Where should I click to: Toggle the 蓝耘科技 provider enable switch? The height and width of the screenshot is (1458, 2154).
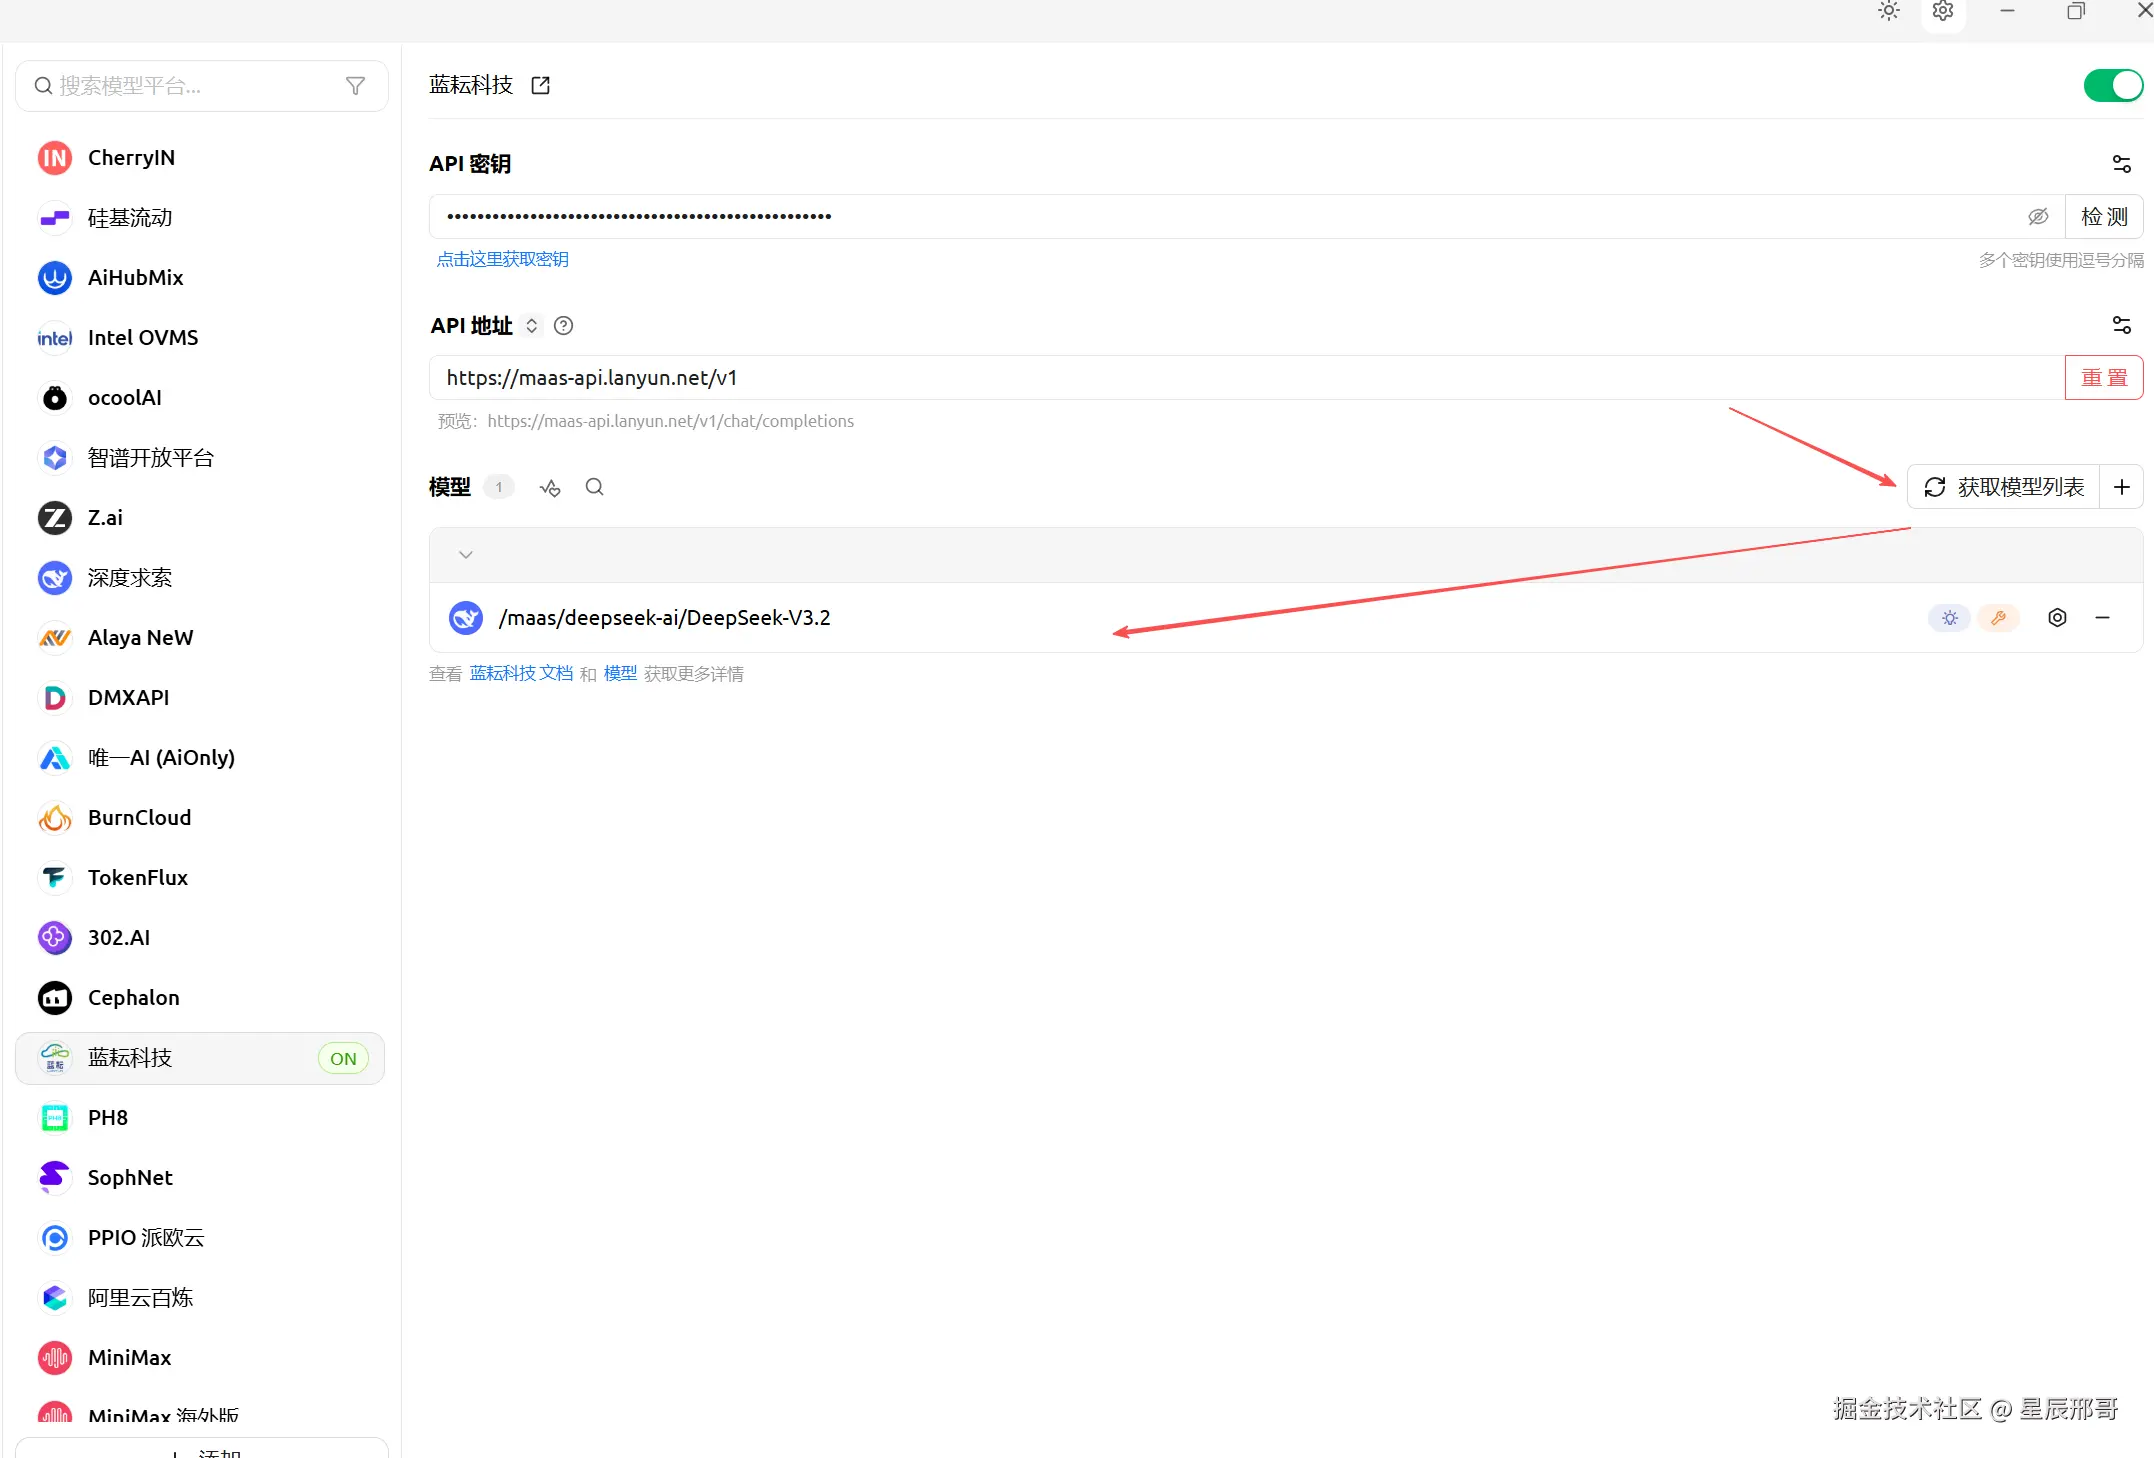(2112, 85)
